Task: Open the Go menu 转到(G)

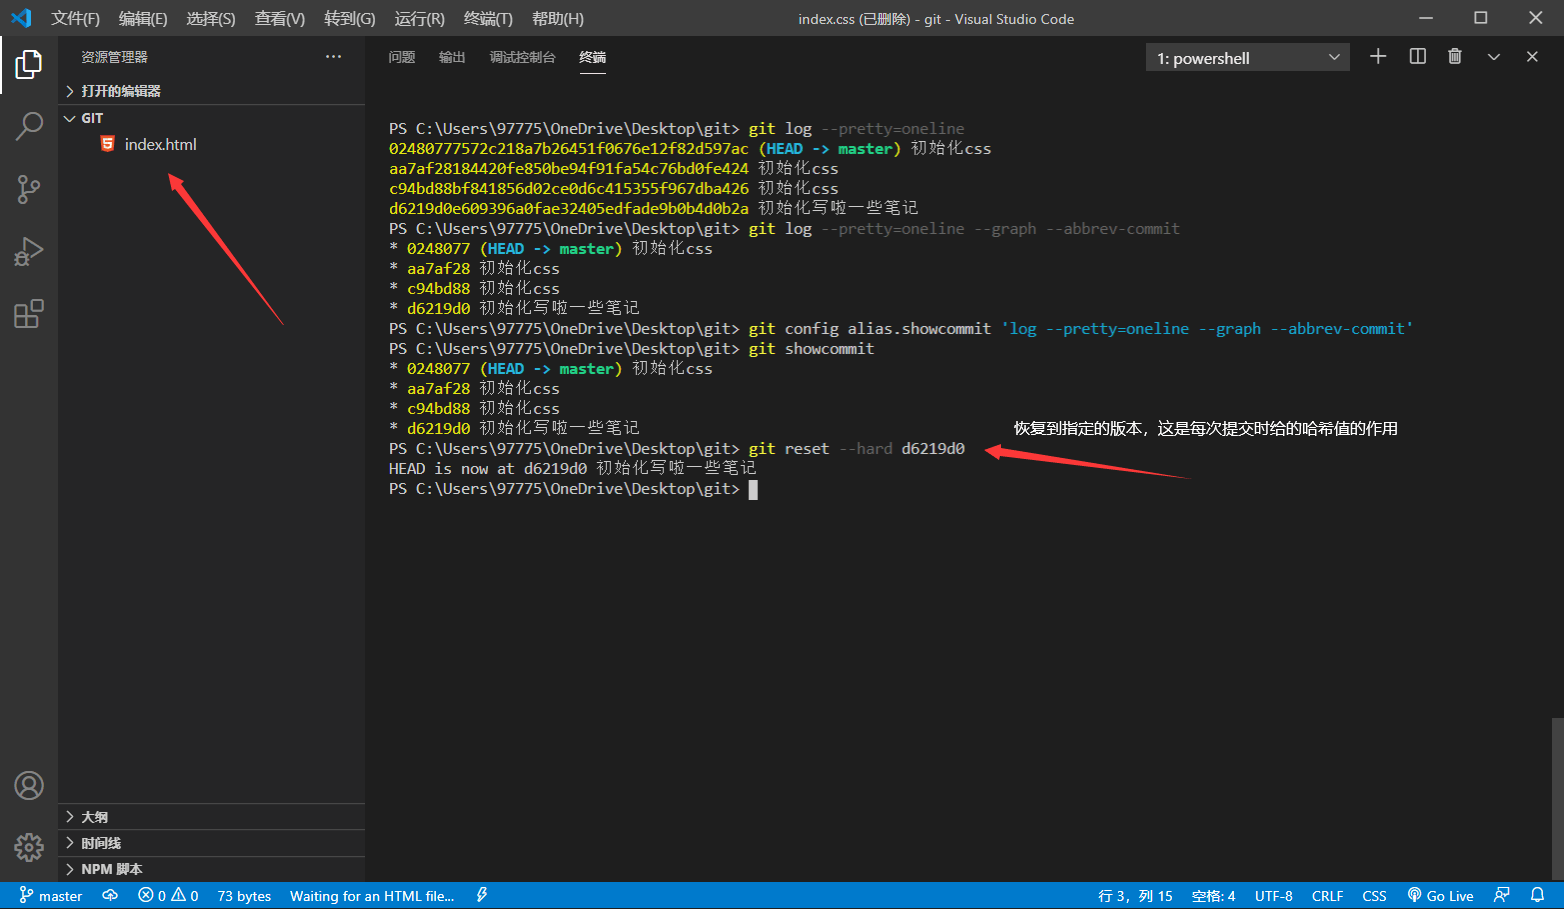Action: coord(350,19)
